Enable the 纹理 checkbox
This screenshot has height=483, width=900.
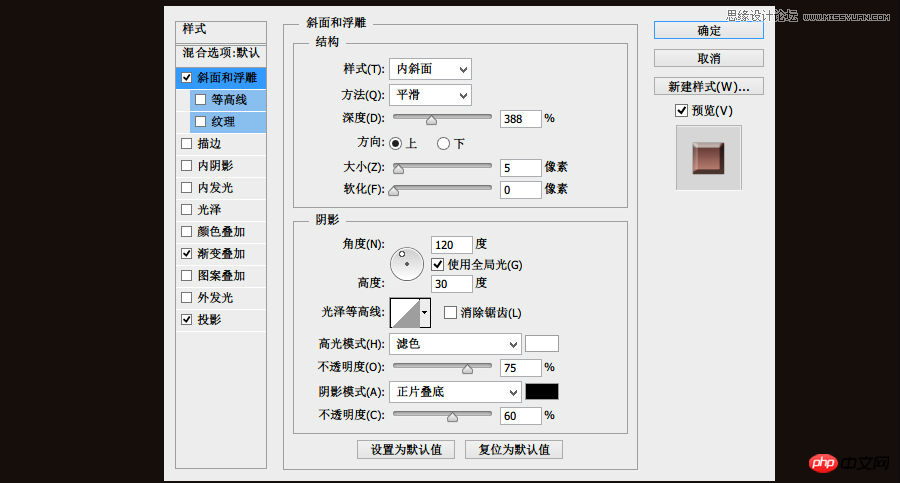[x=200, y=121]
